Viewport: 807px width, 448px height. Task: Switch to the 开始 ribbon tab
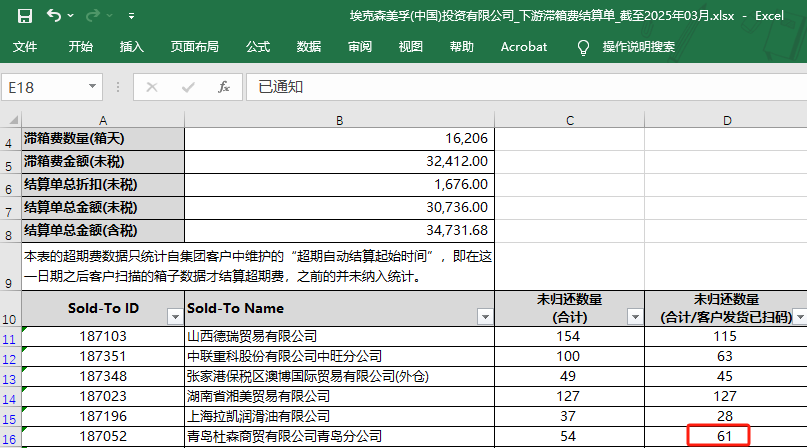pos(81,47)
